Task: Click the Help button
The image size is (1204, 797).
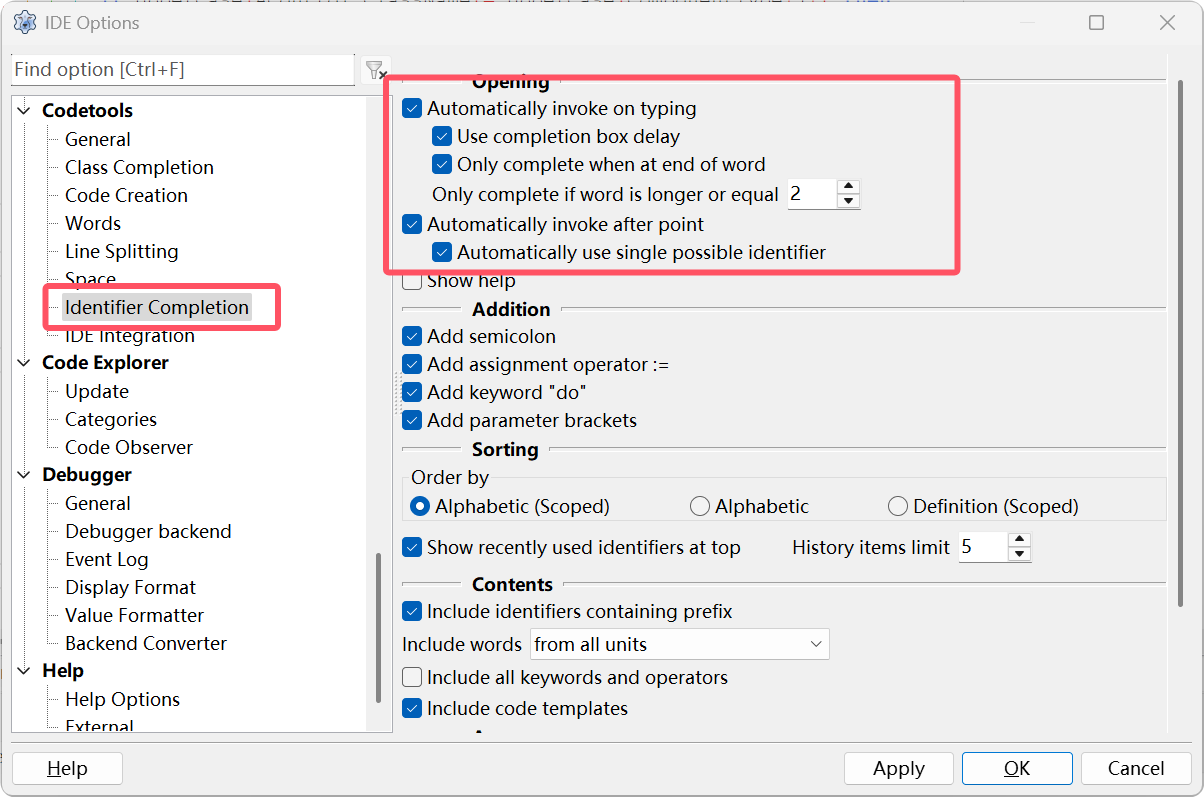Action: tap(67, 769)
